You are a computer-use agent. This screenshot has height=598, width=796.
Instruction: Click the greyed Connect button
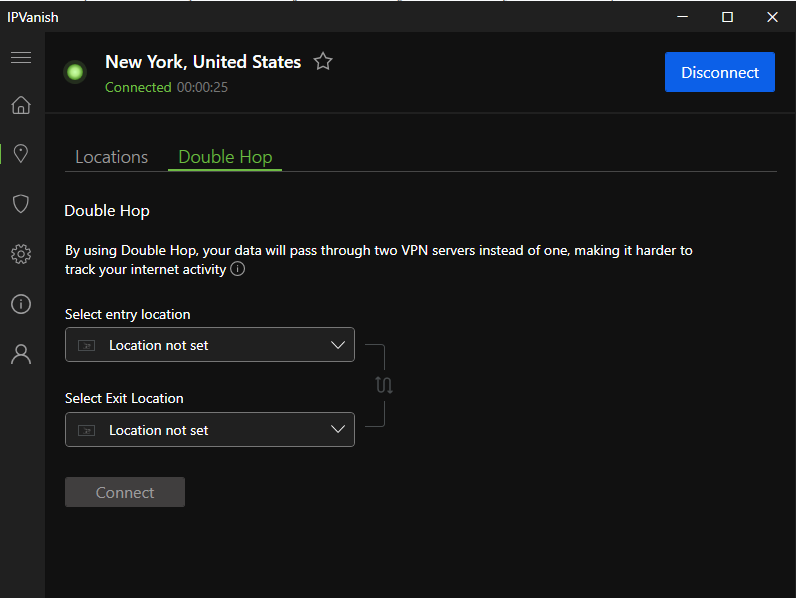[x=125, y=492]
